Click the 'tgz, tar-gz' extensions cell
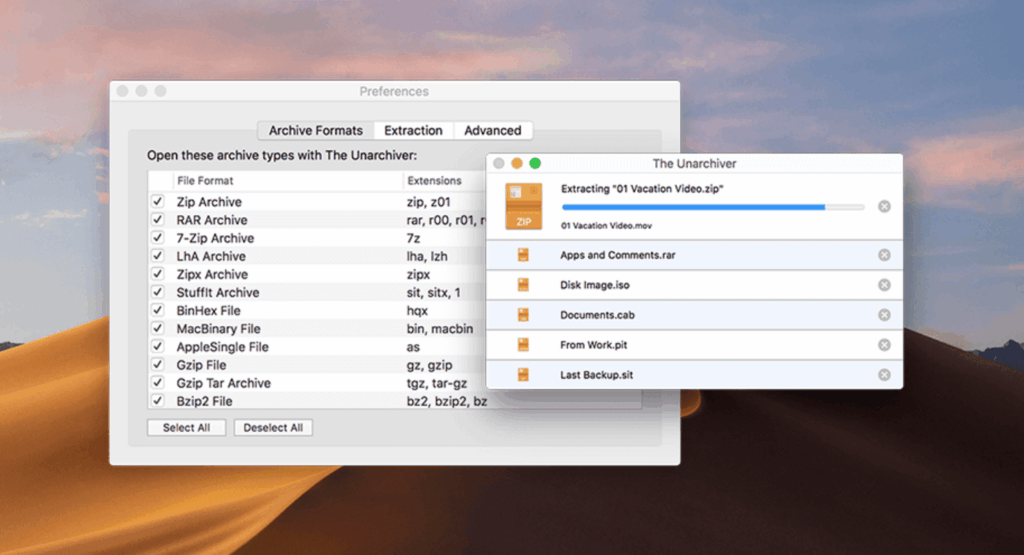The height and width of the screenshot is (555, 1024). point(436,383)
